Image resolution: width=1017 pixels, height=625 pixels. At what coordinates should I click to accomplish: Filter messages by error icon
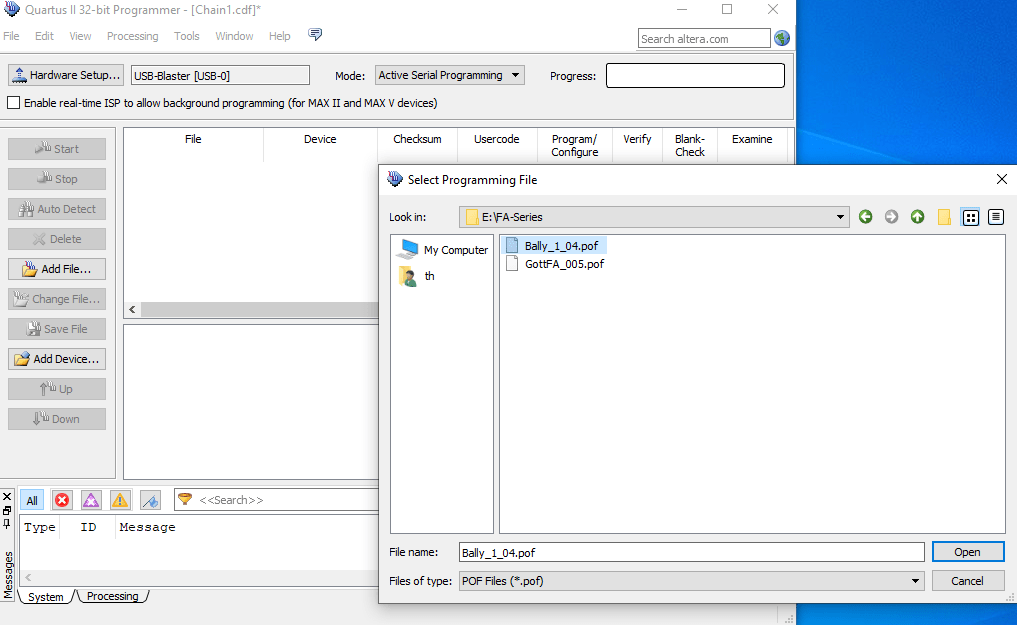coord(62,500)
